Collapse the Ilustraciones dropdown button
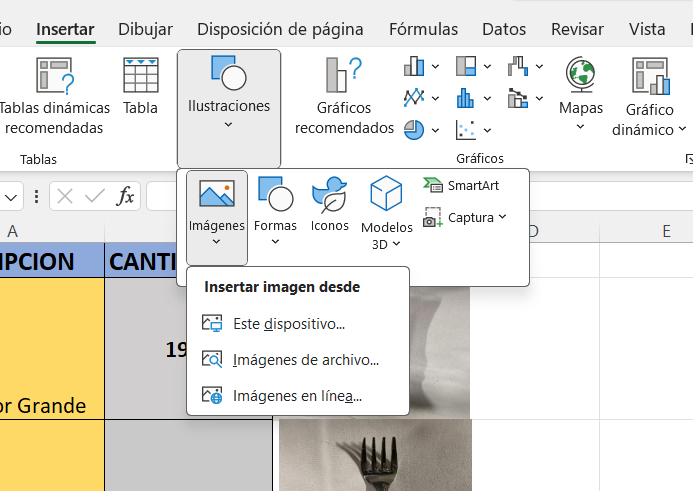The image size is (693, 491). coord(228,108)
